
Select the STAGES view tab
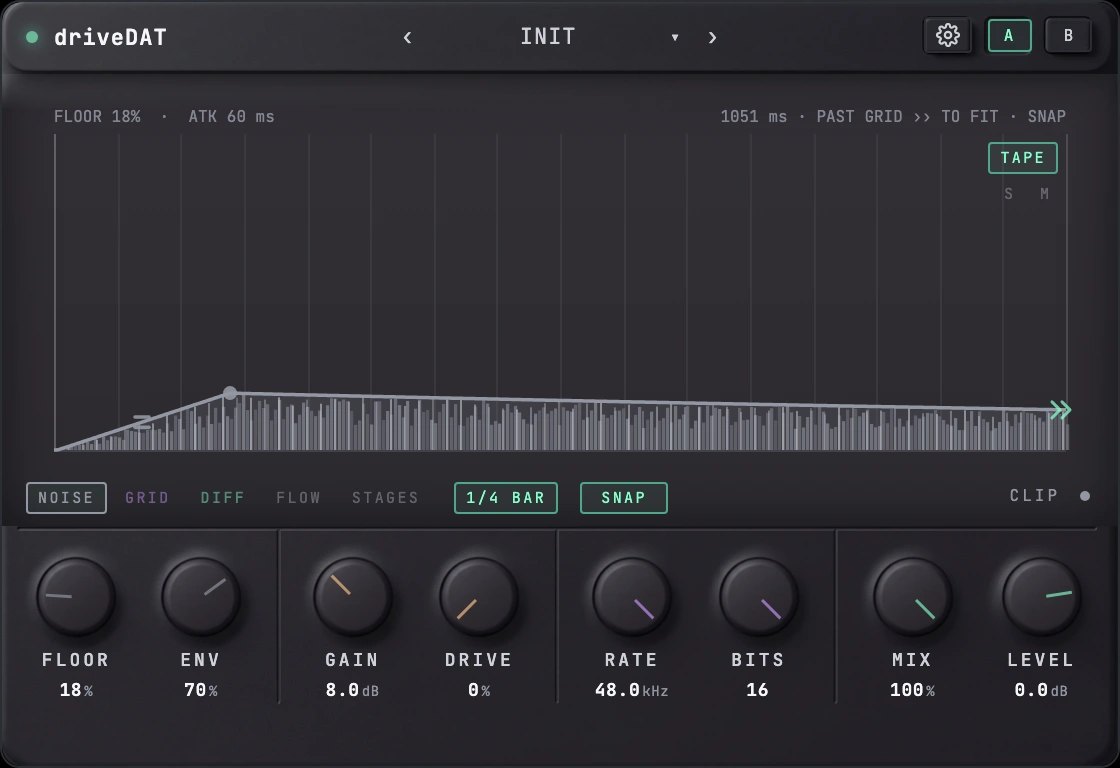pos(385,498)
